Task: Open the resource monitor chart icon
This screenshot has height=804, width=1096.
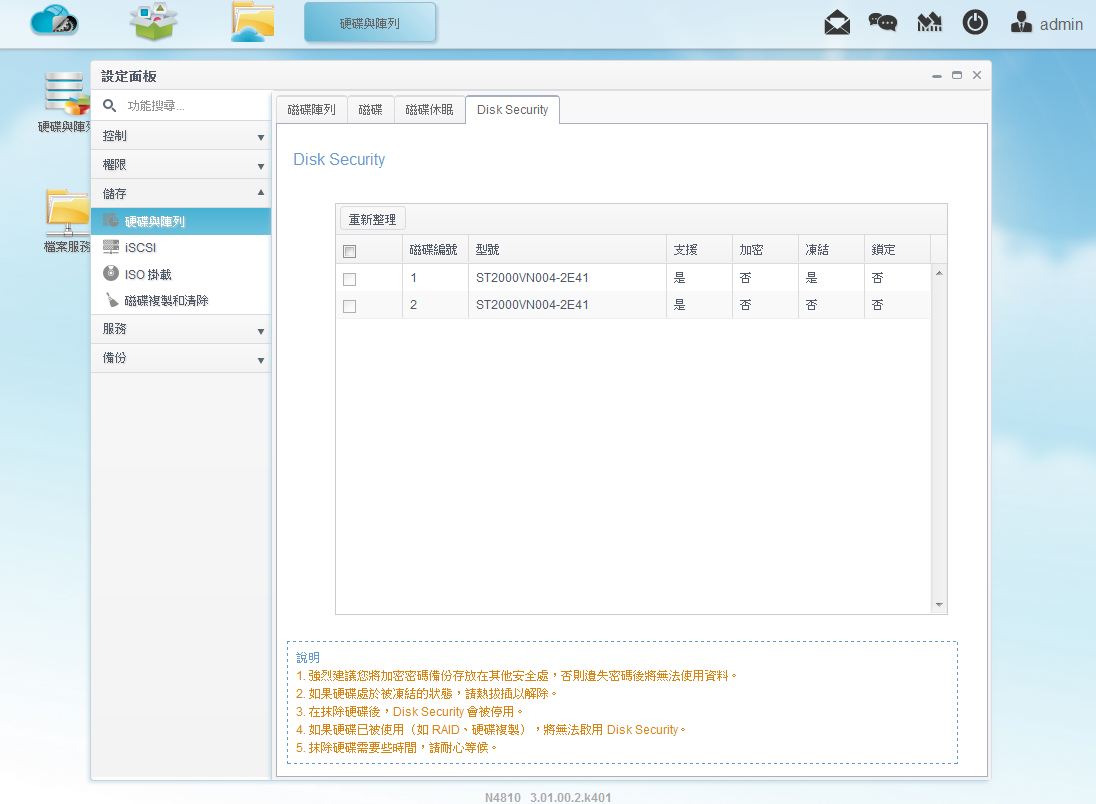Action: (929, 23)
